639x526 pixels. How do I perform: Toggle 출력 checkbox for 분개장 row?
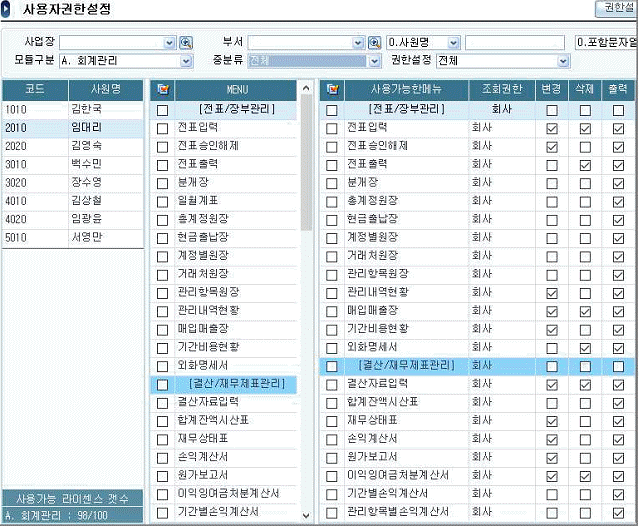[x=618, y=183]
